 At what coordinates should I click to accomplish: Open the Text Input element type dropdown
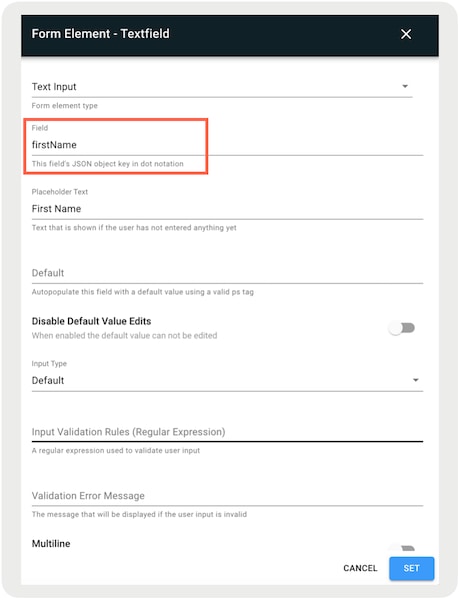tap(222, 87)
